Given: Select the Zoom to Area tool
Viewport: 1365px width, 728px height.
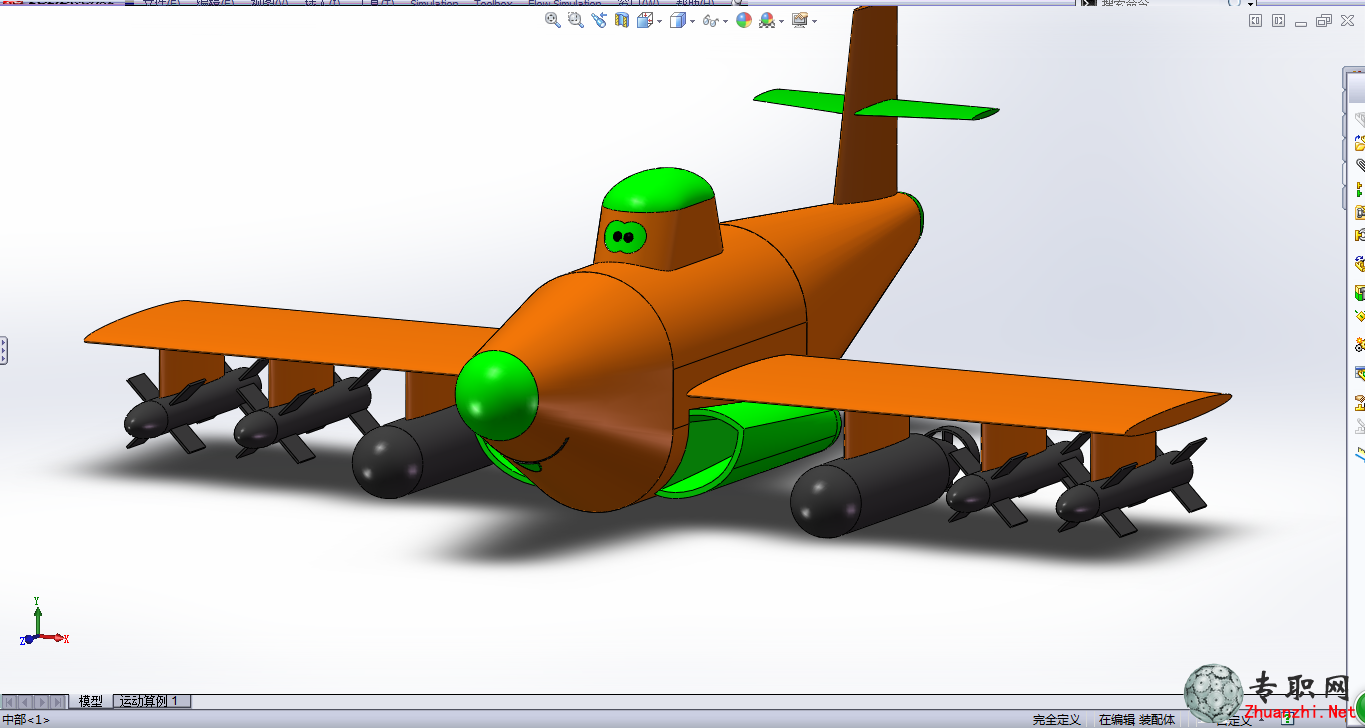Looking at the screenshot, I should pyautogui.click(x=576, y=20).
